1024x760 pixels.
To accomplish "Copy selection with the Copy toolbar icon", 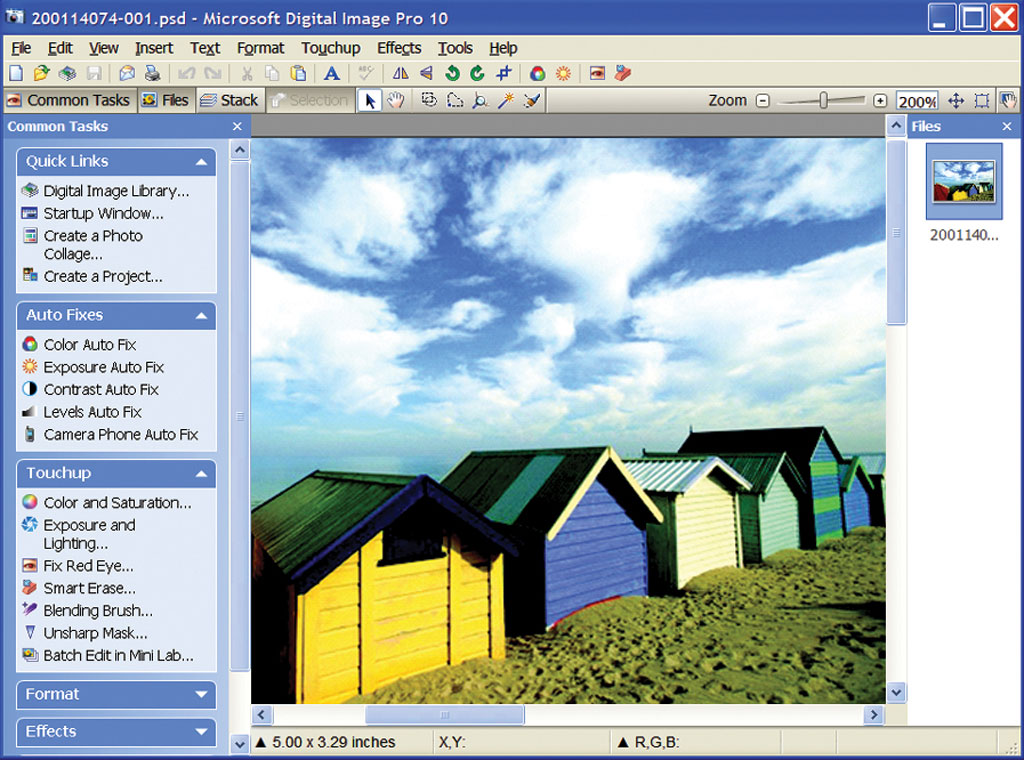I will [x=272, y=73].
